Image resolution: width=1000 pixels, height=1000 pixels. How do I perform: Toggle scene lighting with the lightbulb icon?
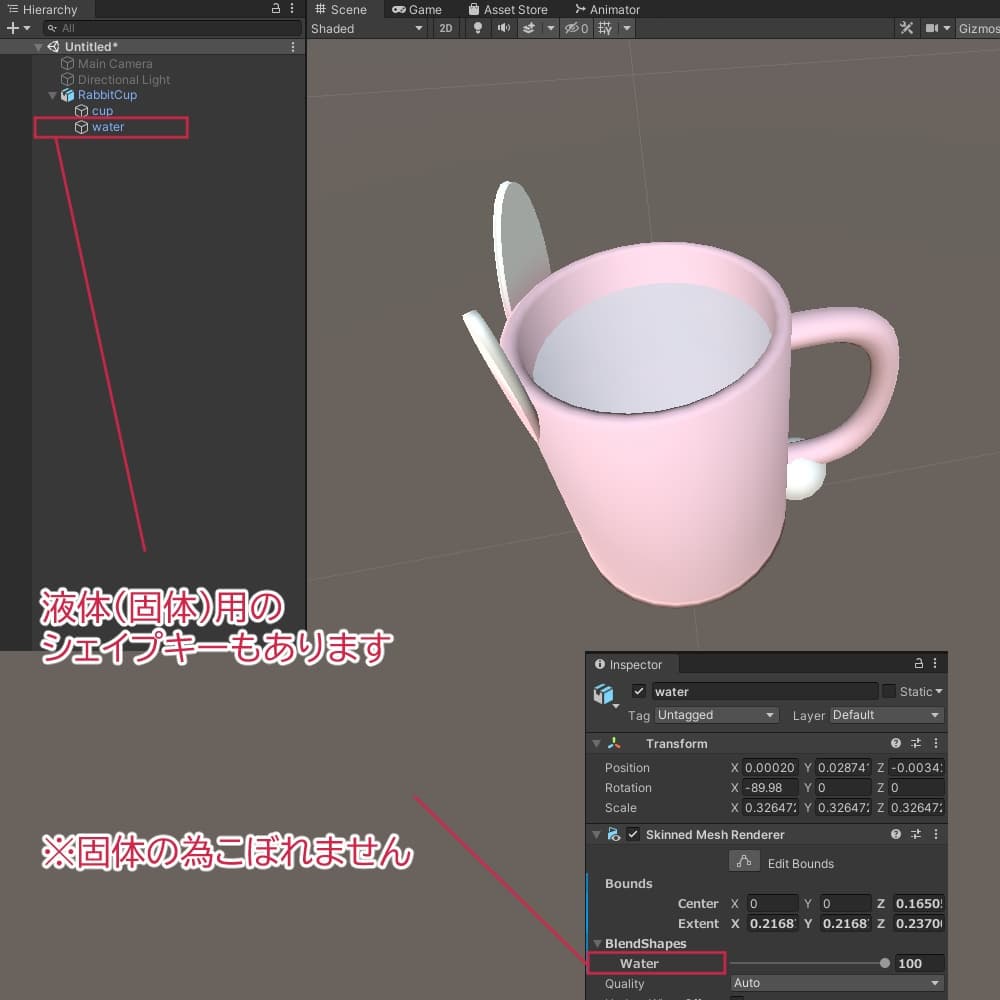(478, 28)
